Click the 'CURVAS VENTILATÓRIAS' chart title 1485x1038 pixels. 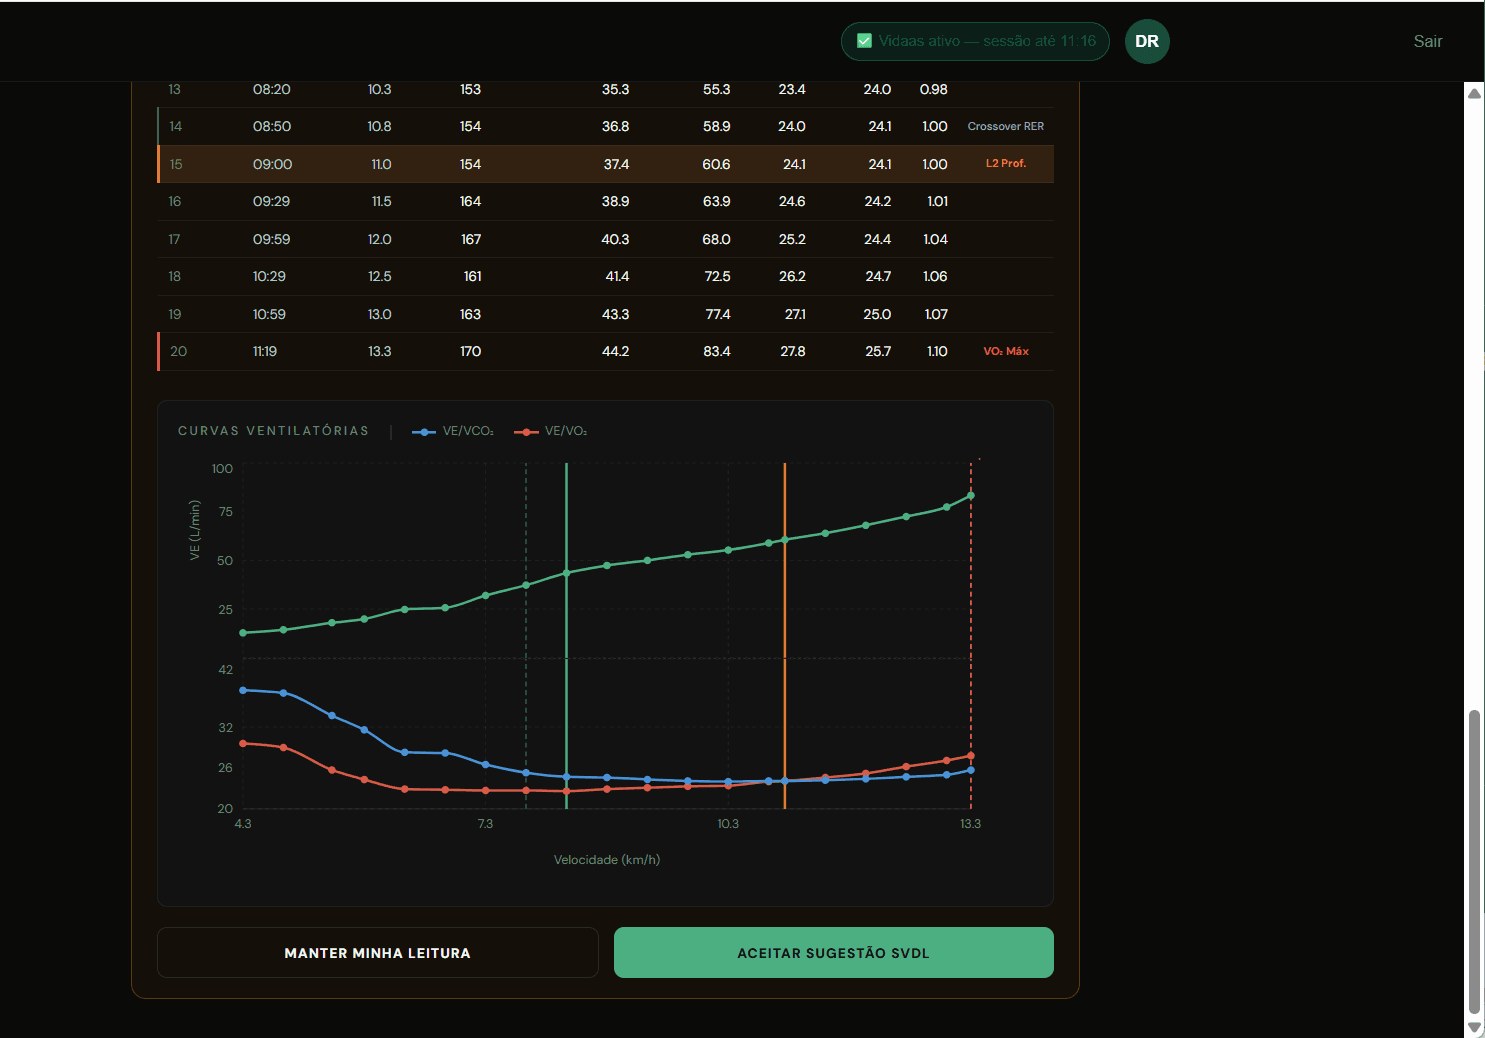point(273,432)
